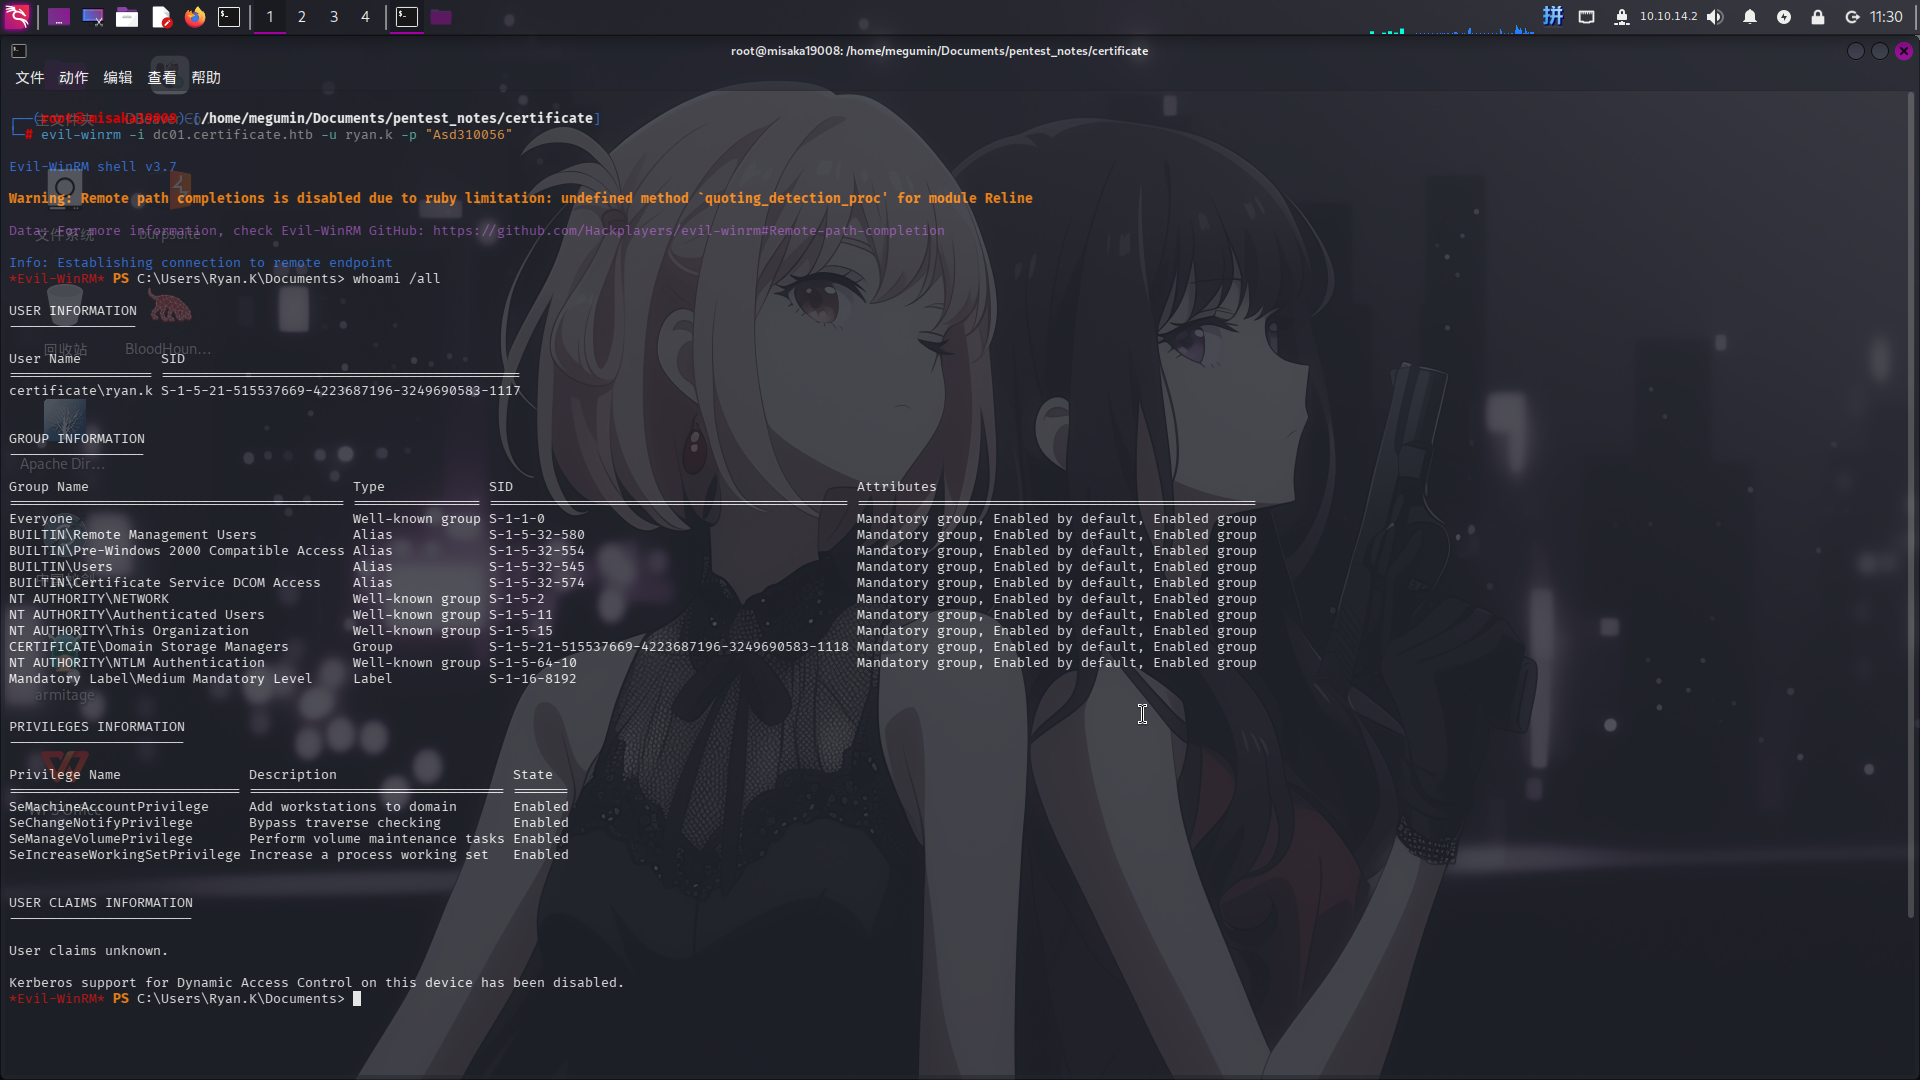Open the file manager launcher icon
The height and width of the screenshot is (1080, 1920).
[127, 16]
